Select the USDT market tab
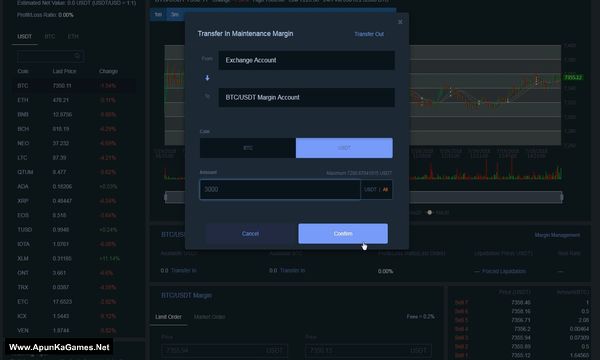Viewport: 600px width, 360px height. tap(24, 36)
